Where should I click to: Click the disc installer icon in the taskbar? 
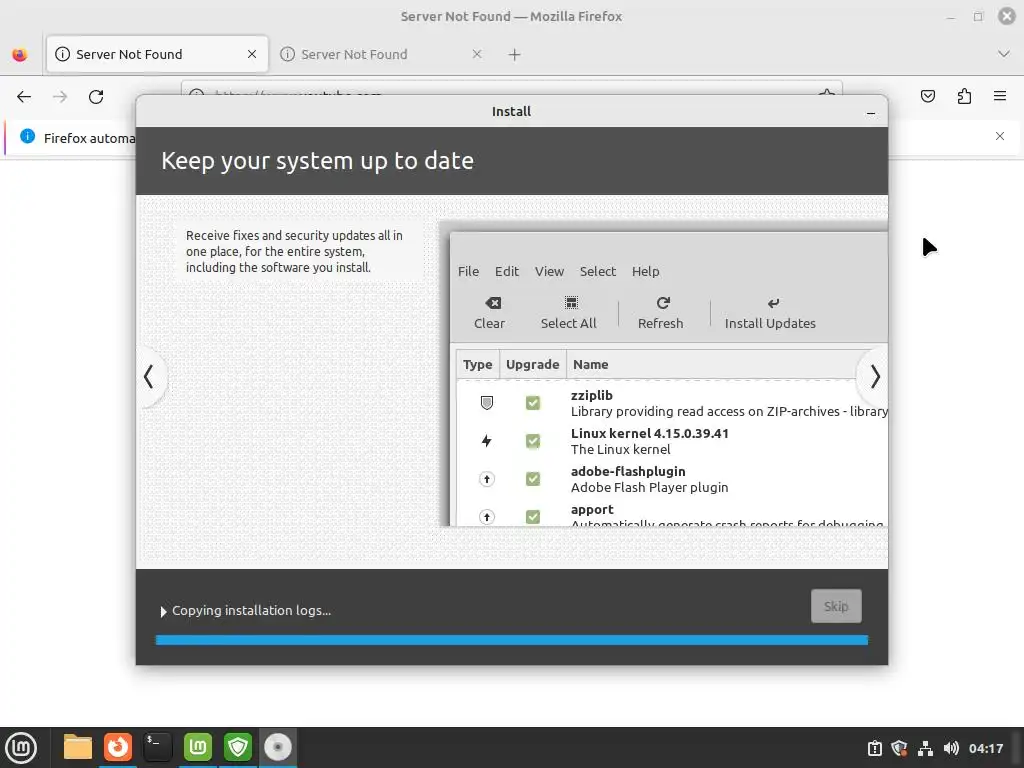point(278,747)
